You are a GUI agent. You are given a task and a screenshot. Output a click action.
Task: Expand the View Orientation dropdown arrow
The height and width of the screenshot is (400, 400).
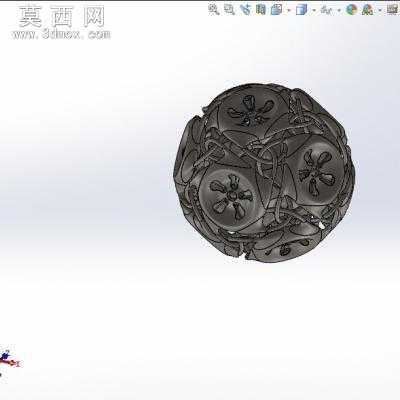click(x=289, y=10)
